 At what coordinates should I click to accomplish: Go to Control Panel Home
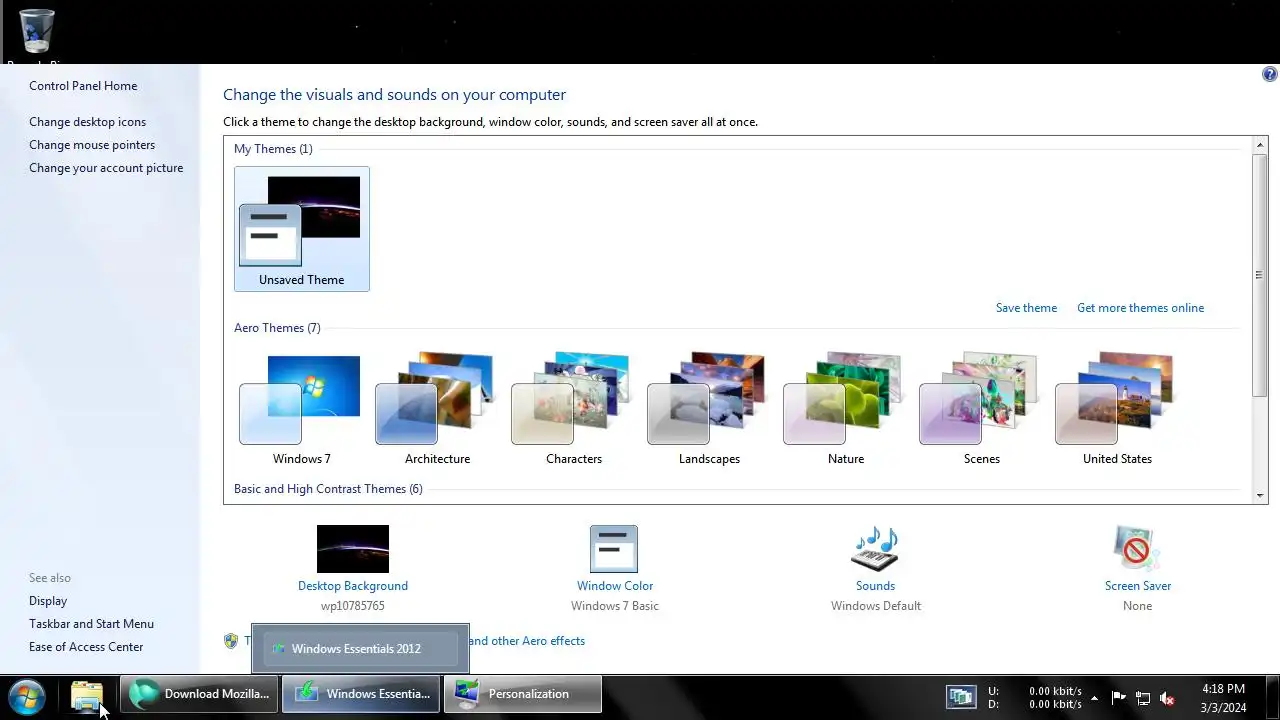pos(83,86)
